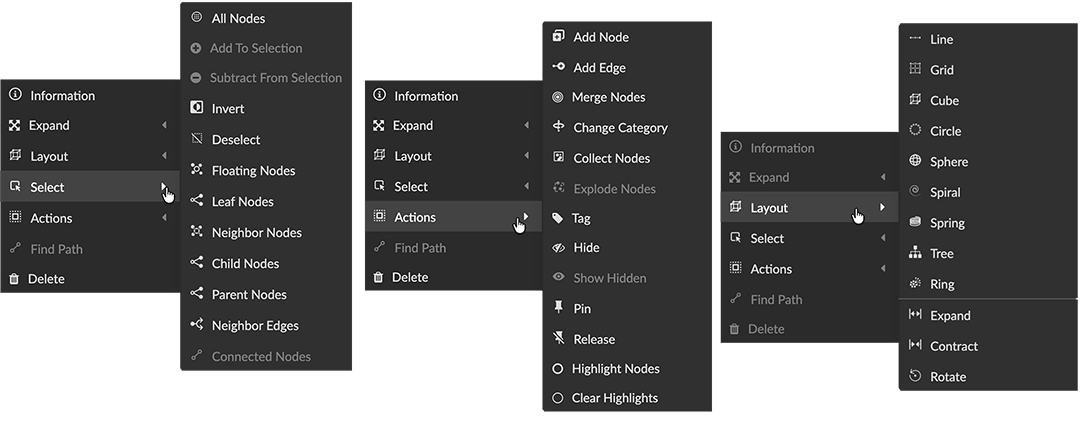Click the Clear Highlights label
This screenshot has height=432, width=1080.
click(614, 397)
